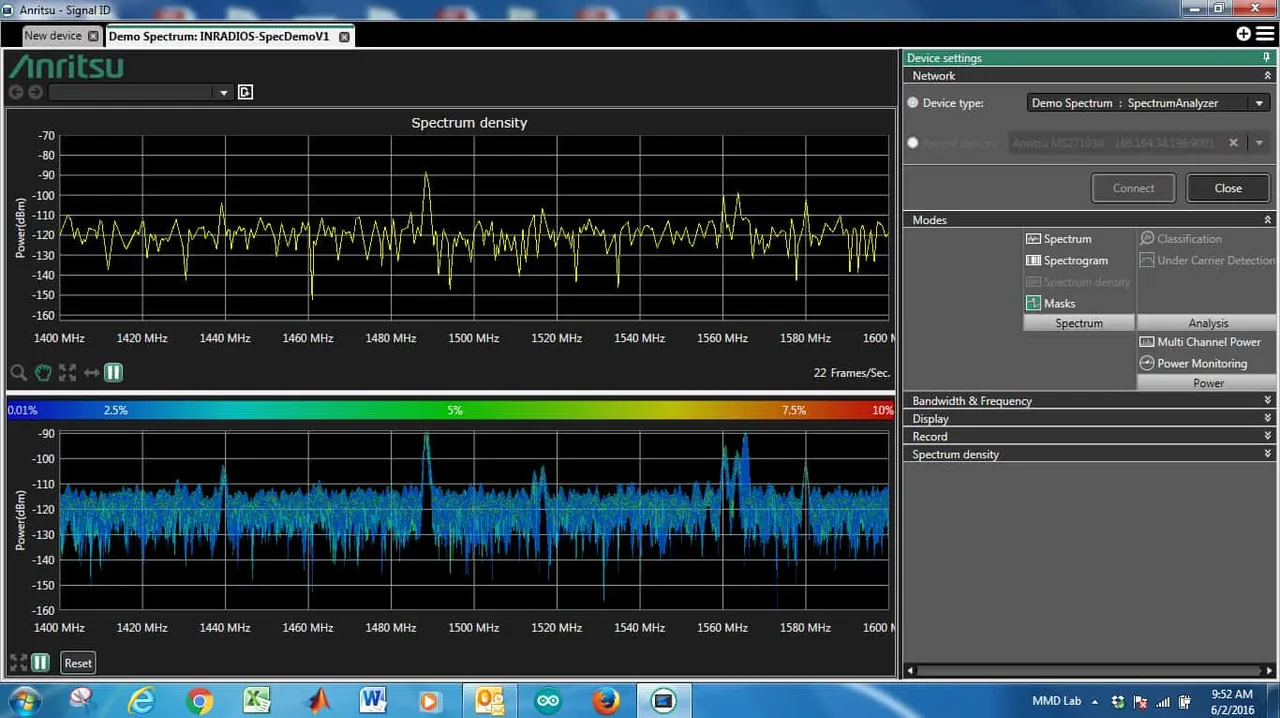This screenshot has height=718, width=1280.
Task: Open Power Monitoring mode
Action: point(1194,363)
